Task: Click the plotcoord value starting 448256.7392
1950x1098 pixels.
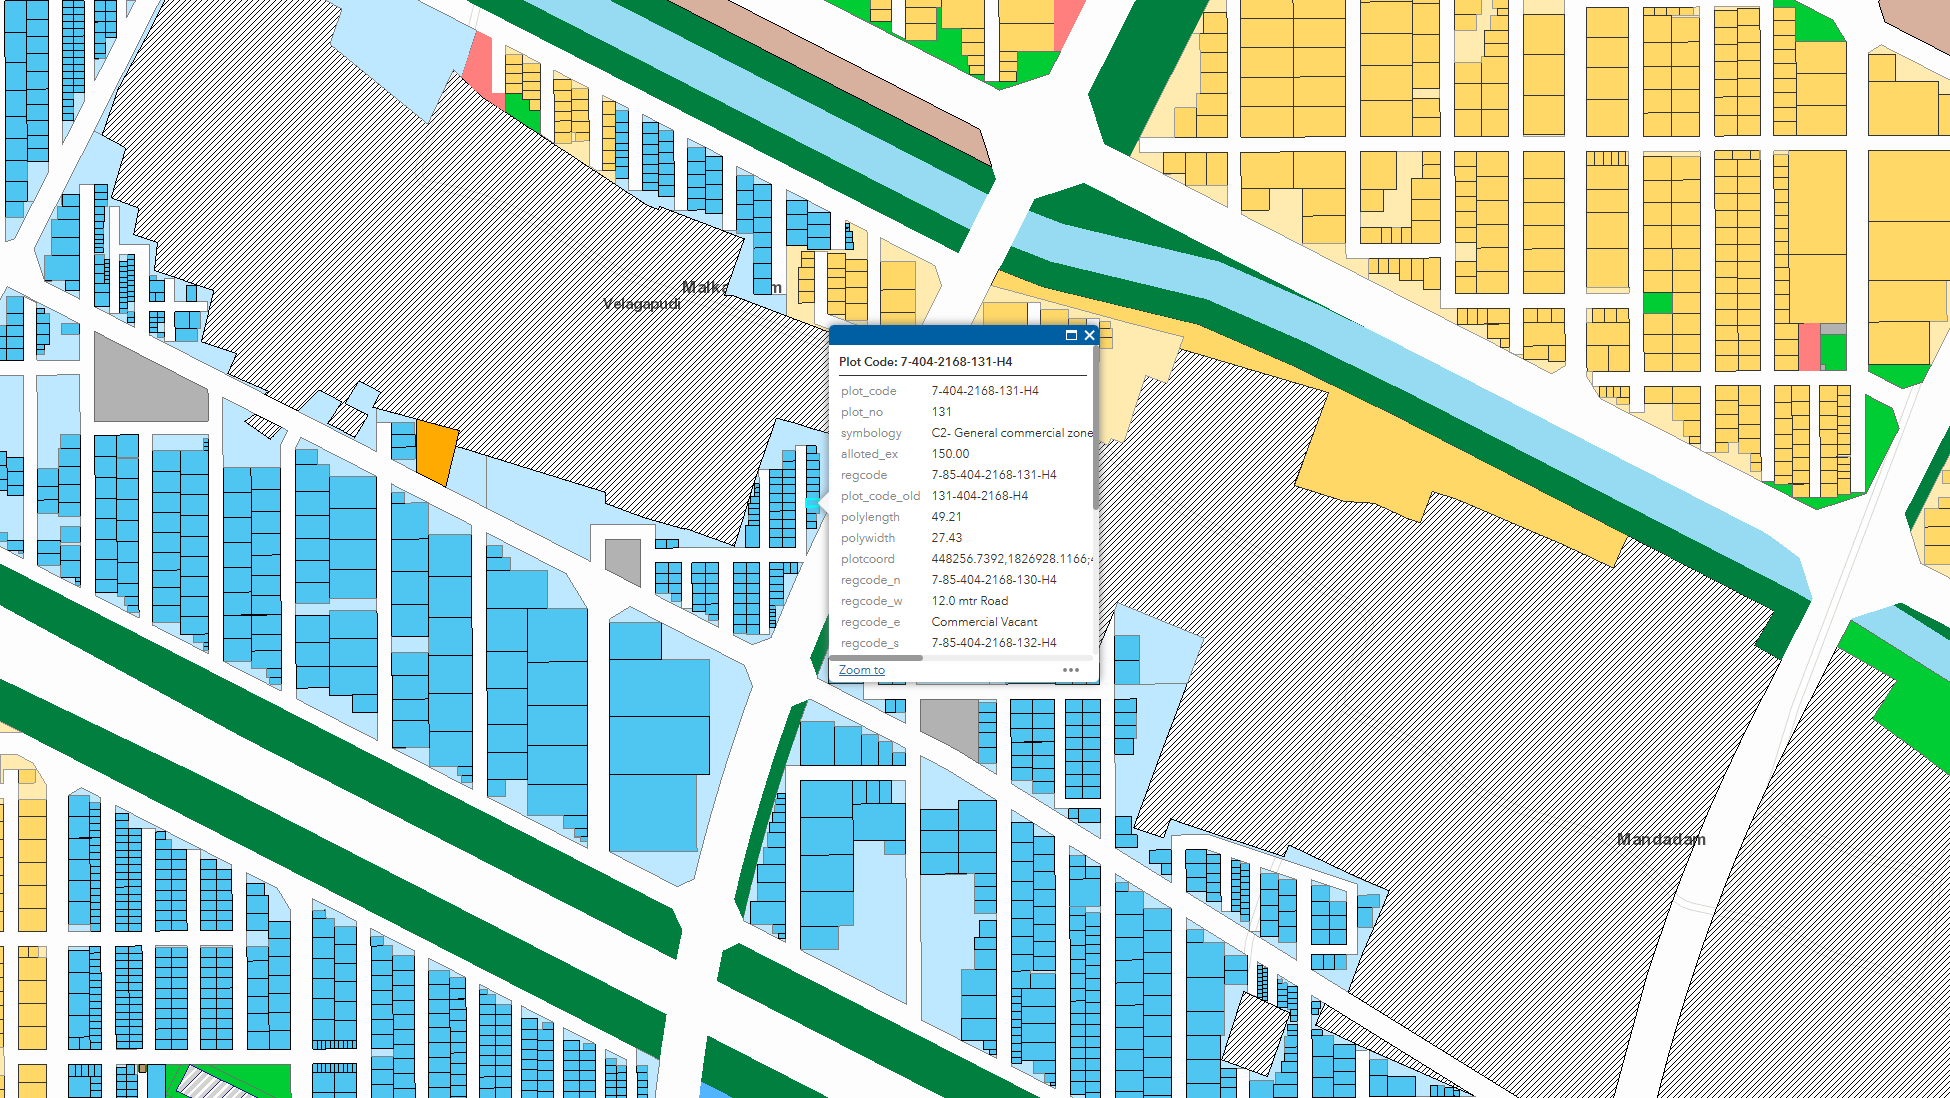Action: click(1012, 559)
